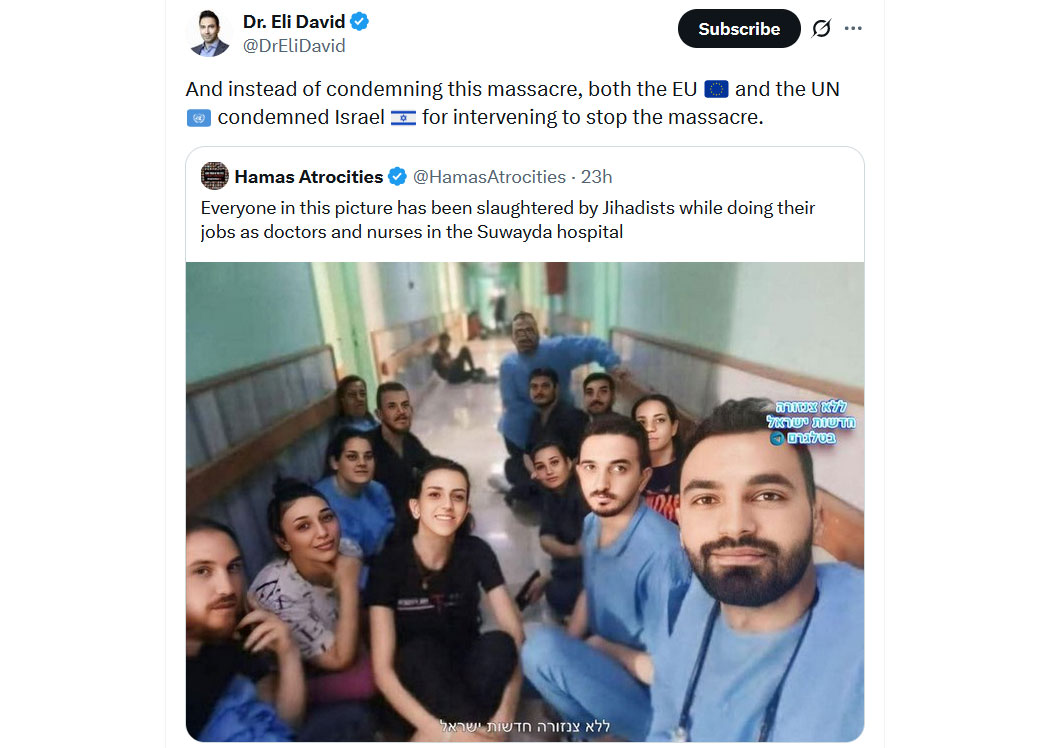
Task: Click the main post text about condemning Israel
Action: click(512, 103)
